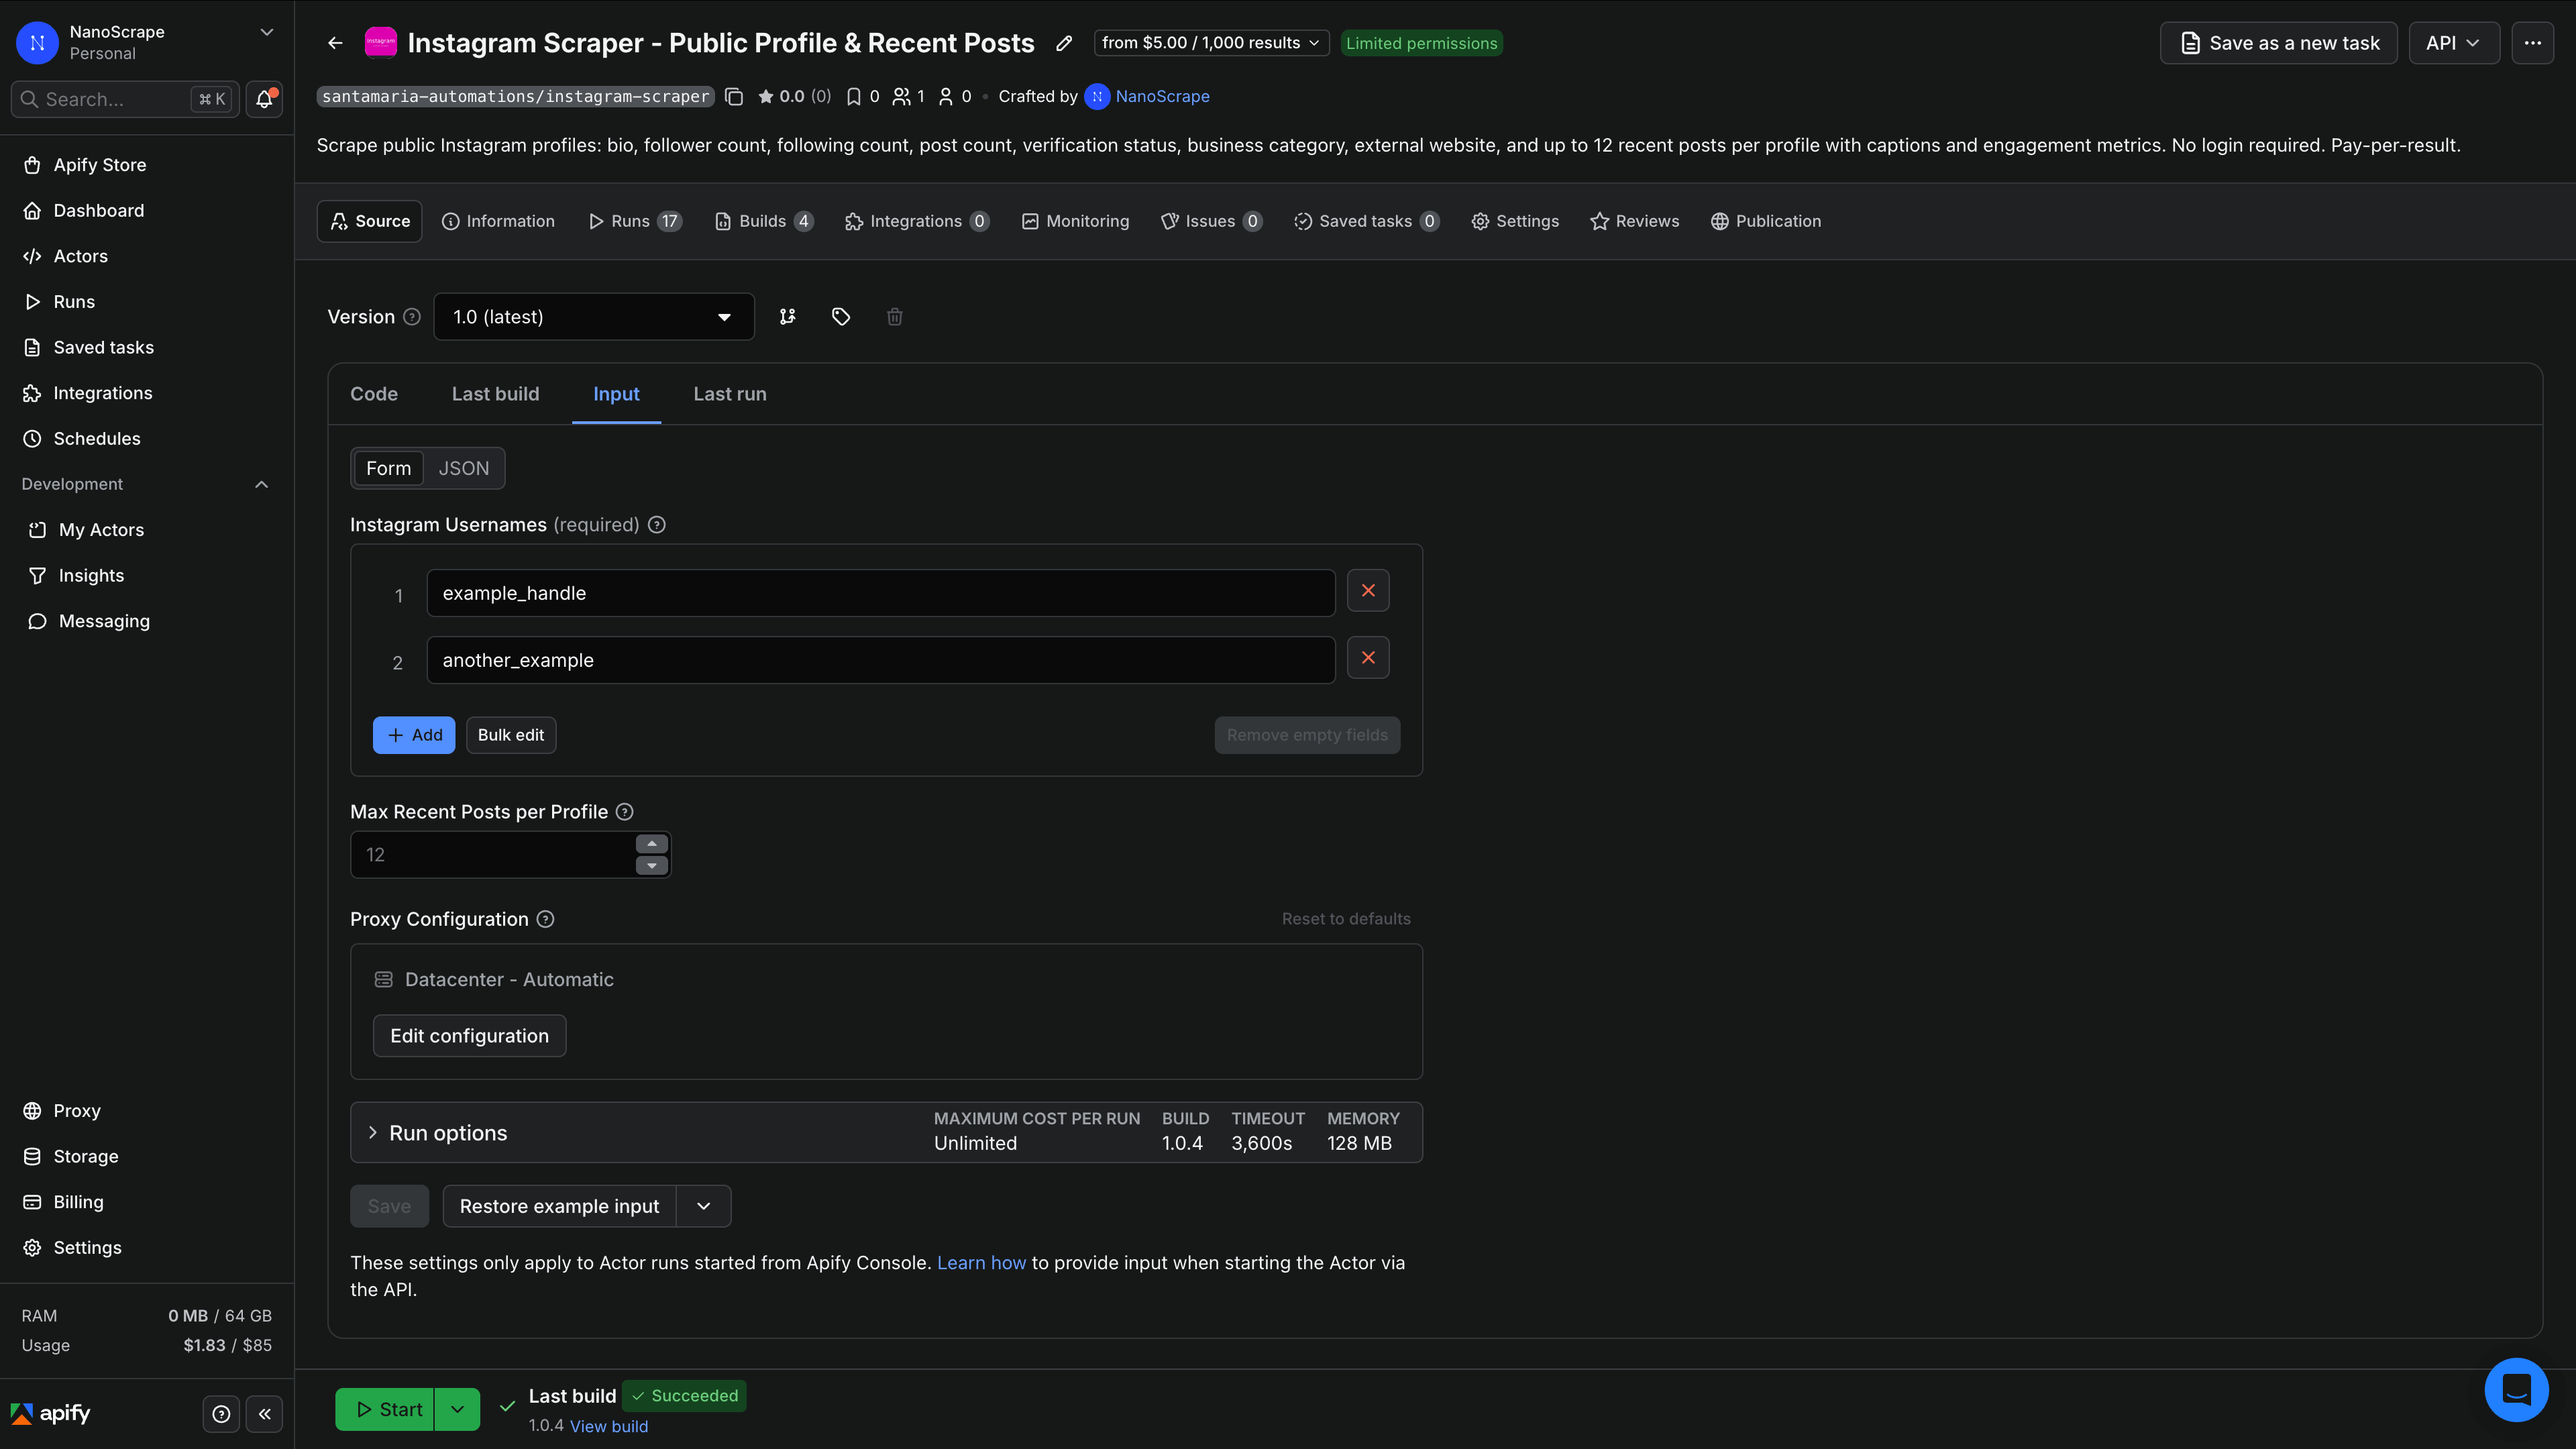This screenshot has width=2576, height=1449.
Task: Open Messaging under Development
Action: click(x=147, y=621)
